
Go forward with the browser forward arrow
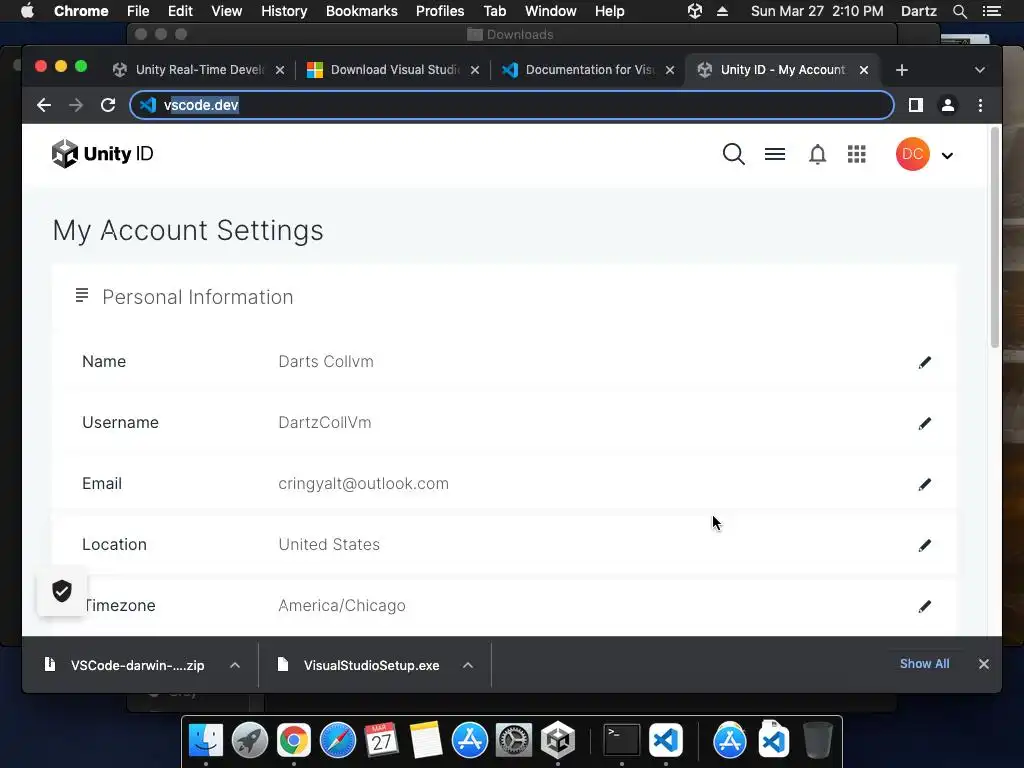point(76,105)
